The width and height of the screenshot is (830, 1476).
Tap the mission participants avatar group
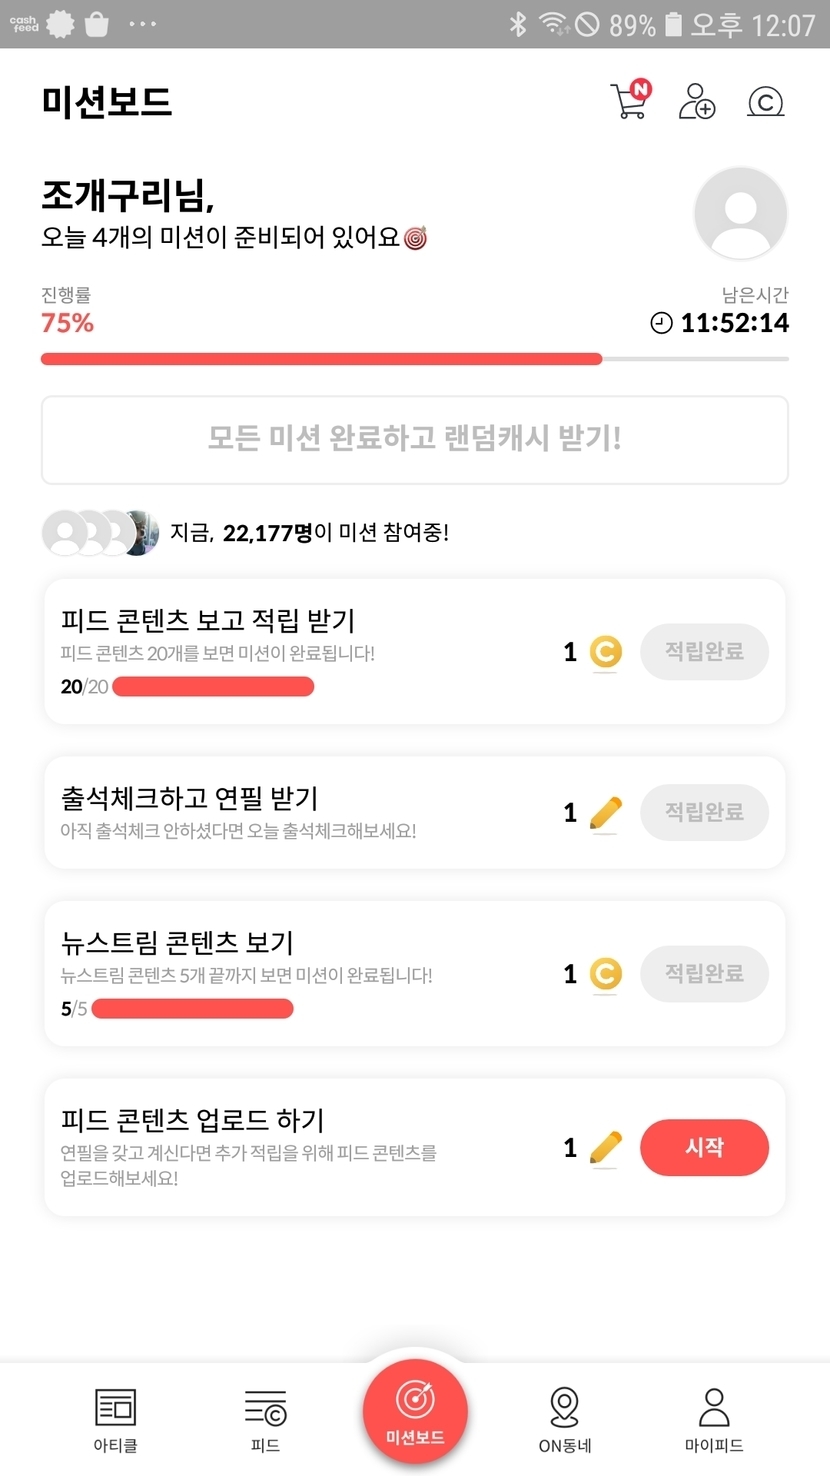[x=100, y=533]
